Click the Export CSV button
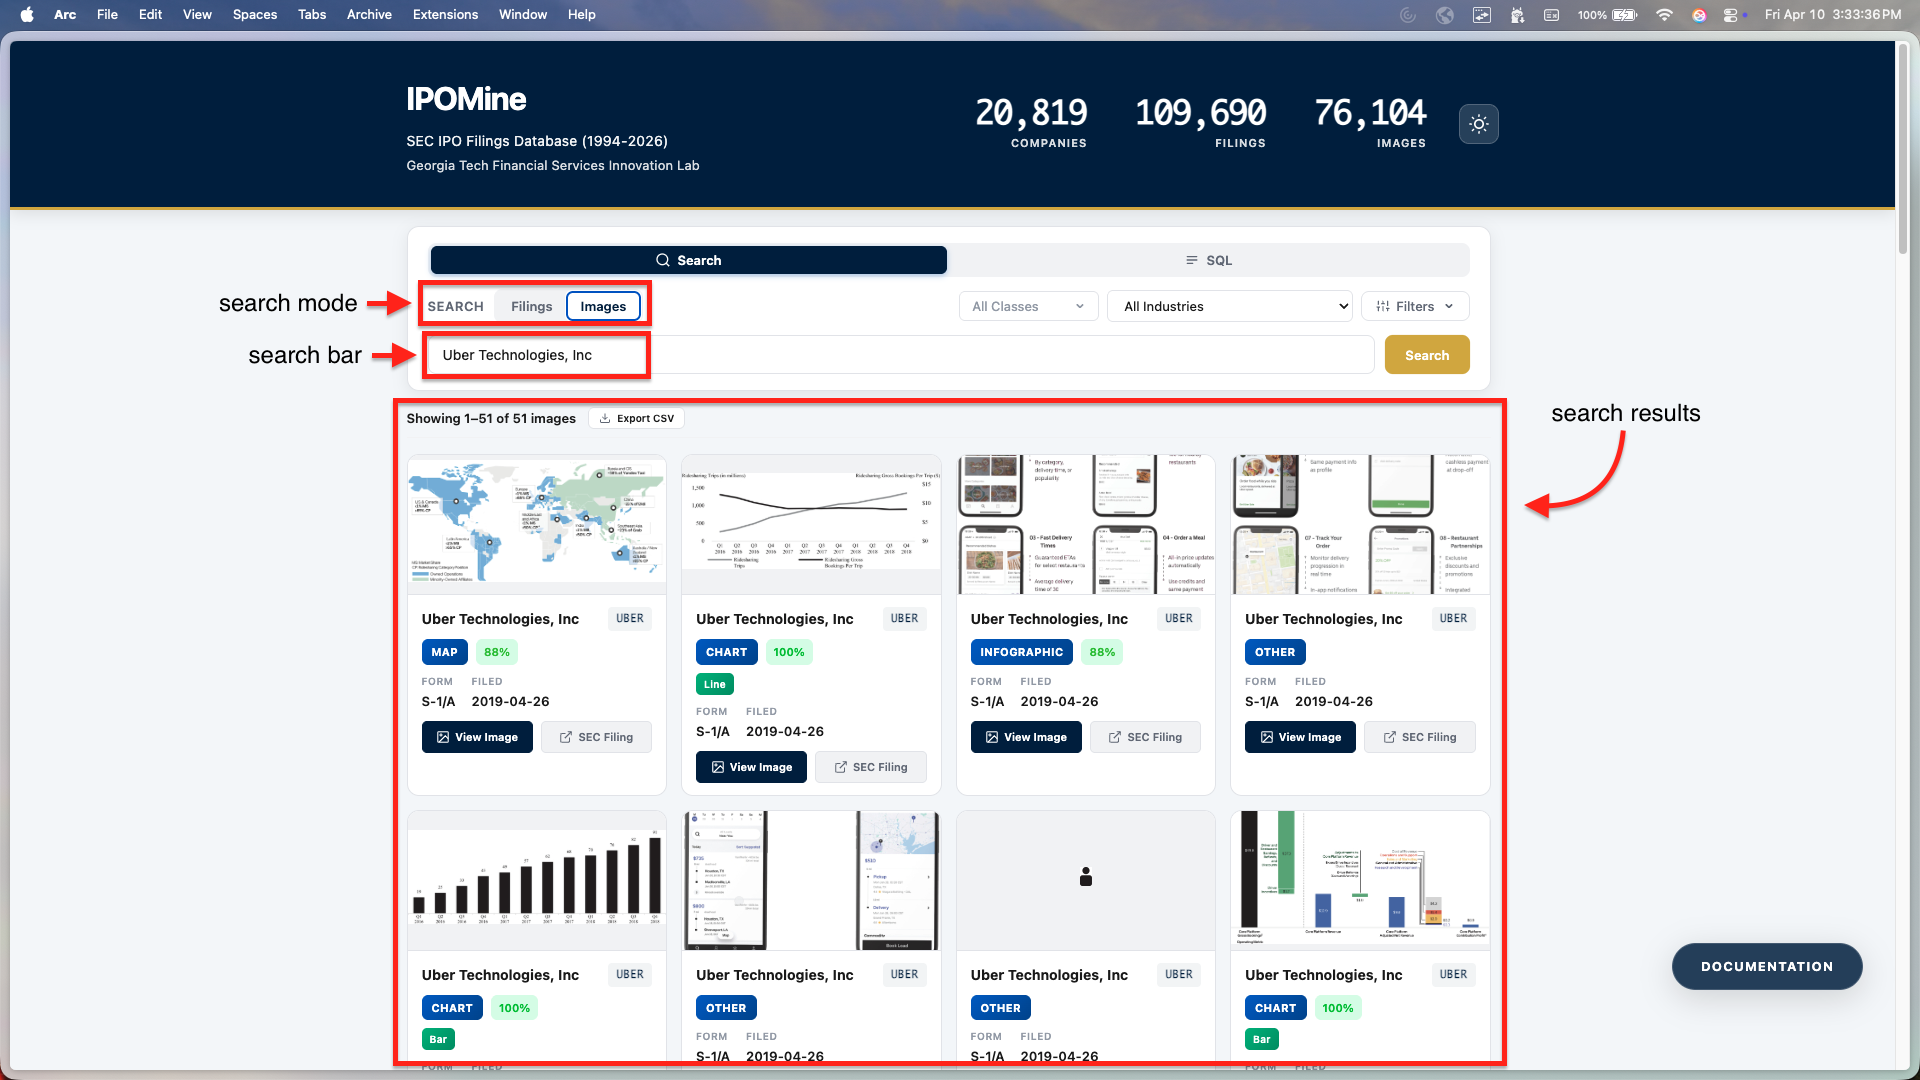The width and height of the screenshot is (1920, 1080). [636, 418]
